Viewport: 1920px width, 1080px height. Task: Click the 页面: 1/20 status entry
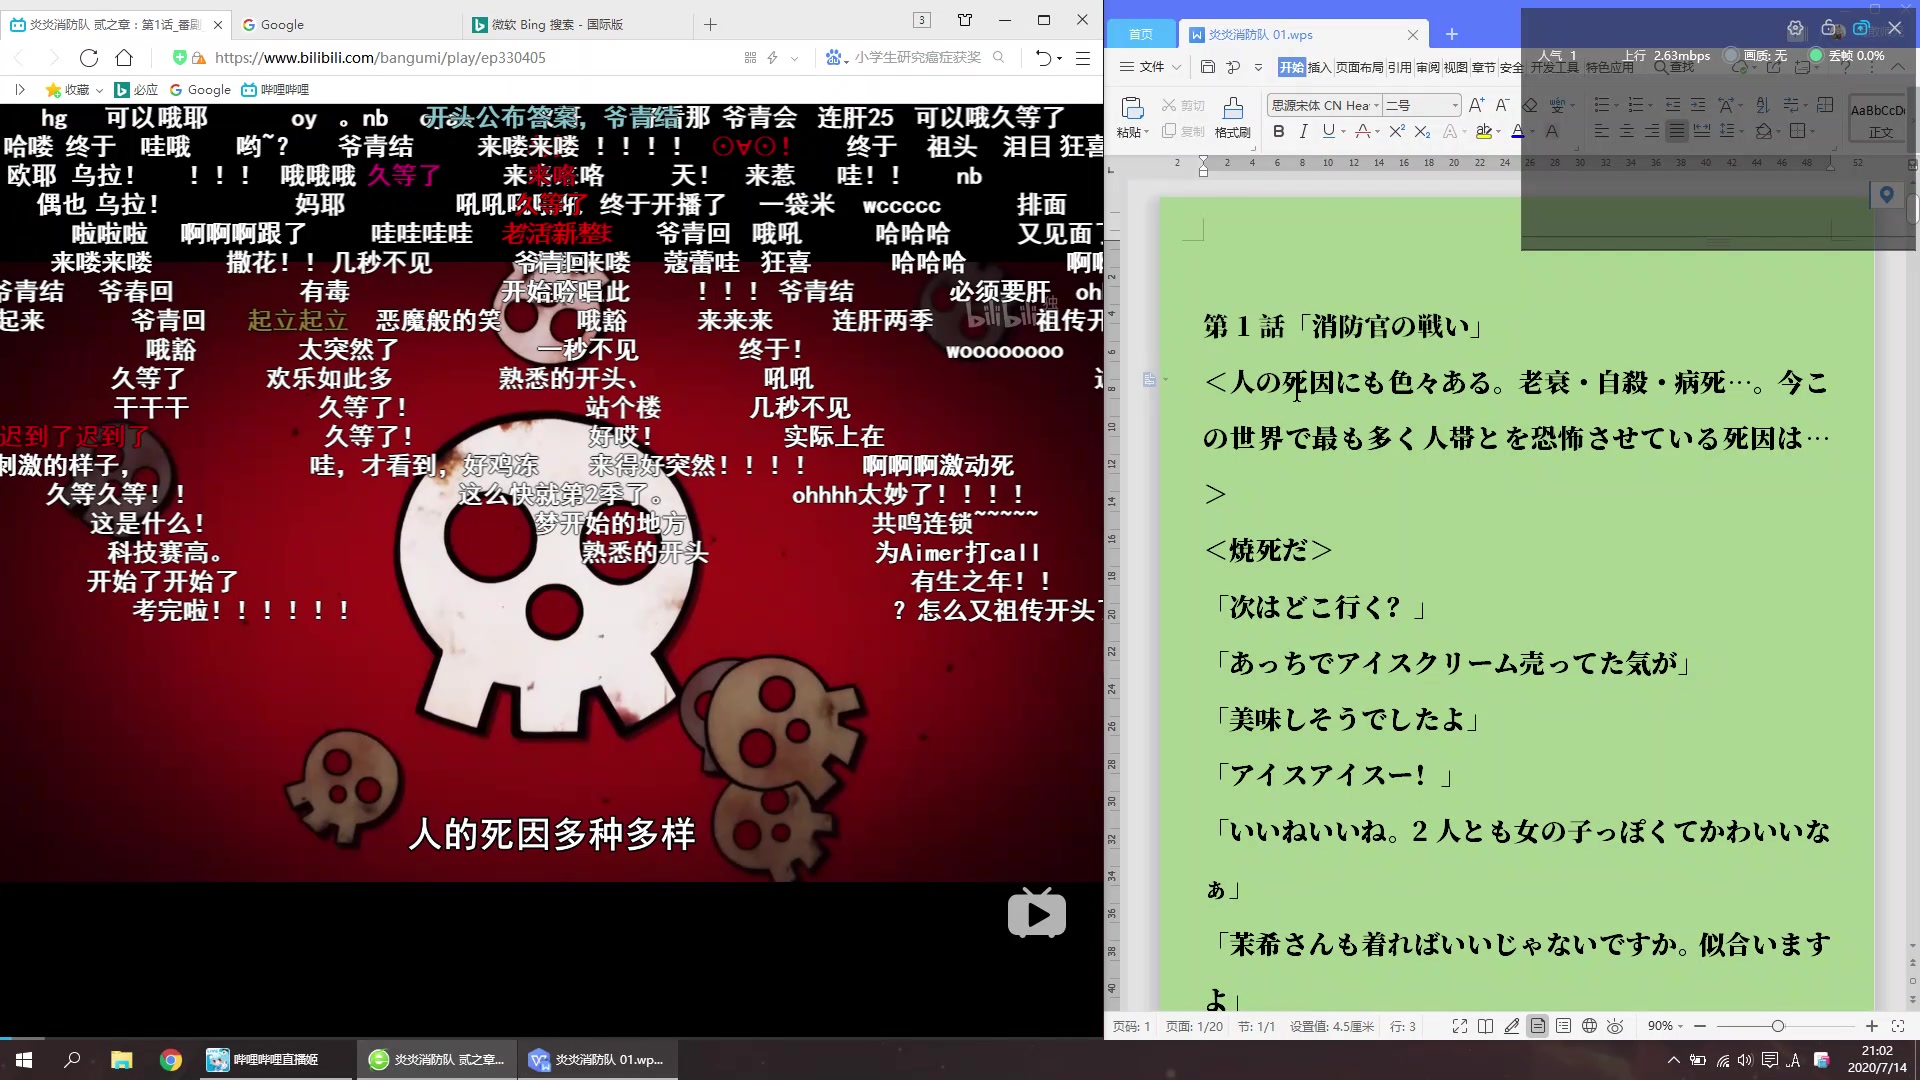tap(1194, 1026)
